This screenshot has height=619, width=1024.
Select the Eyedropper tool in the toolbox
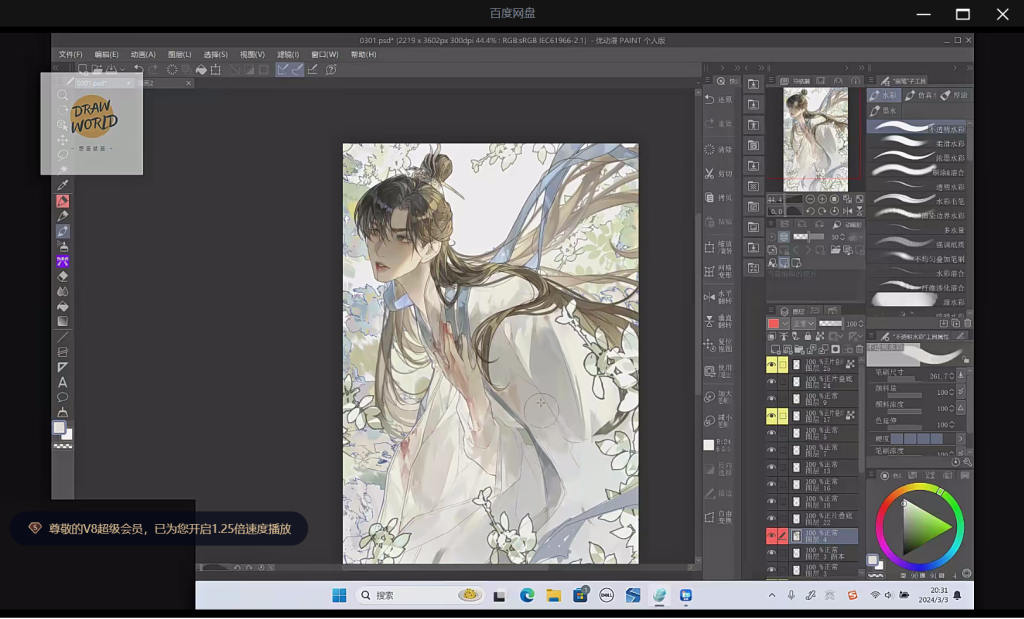[x=63, y=185]
